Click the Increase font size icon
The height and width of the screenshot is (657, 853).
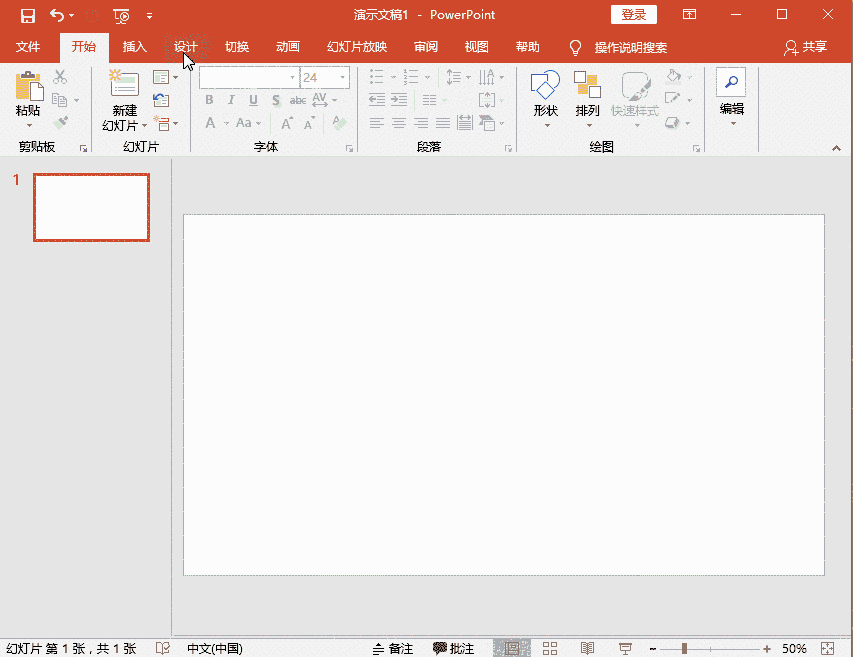pos(287,123)
